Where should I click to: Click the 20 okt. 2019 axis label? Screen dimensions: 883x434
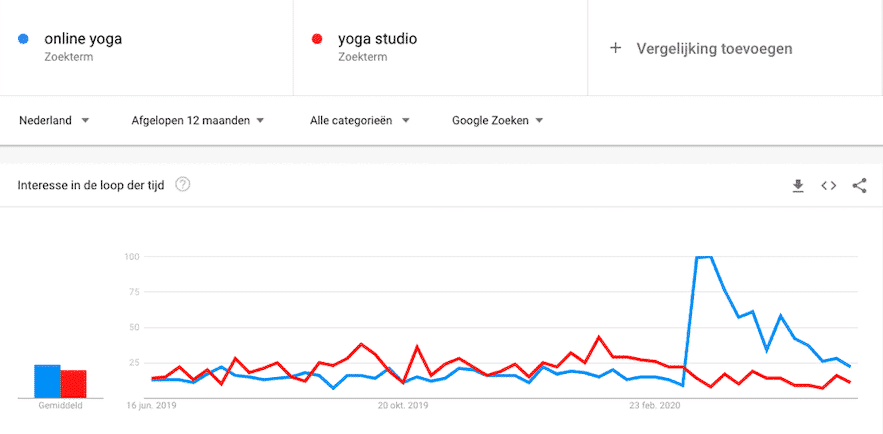tap(403, 406)
